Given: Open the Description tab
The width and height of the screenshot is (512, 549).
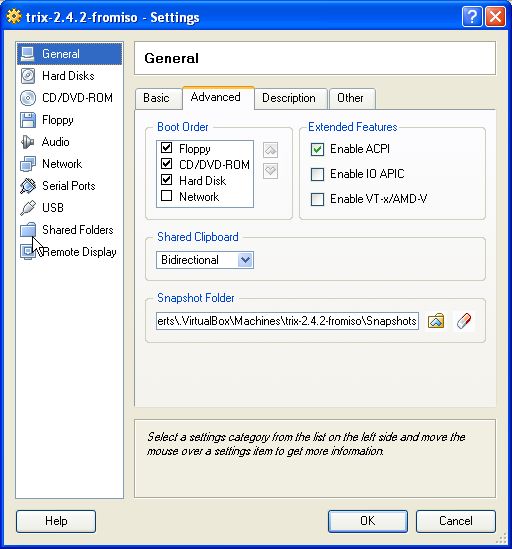Looking at the screenshot, I should tap(291, 98).
